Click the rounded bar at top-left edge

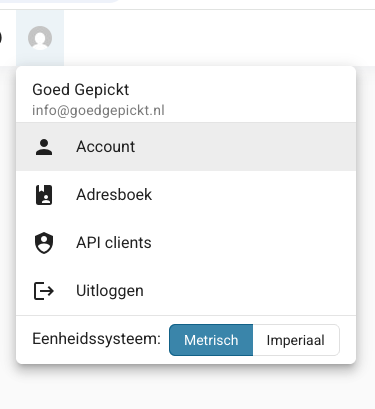[60, 1]
